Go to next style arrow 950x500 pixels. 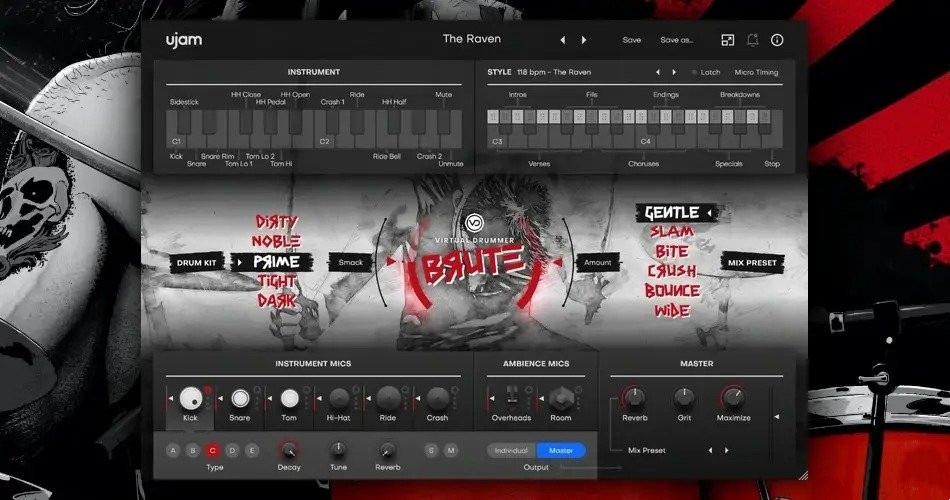pyautogui.click(x=674, y=72)
